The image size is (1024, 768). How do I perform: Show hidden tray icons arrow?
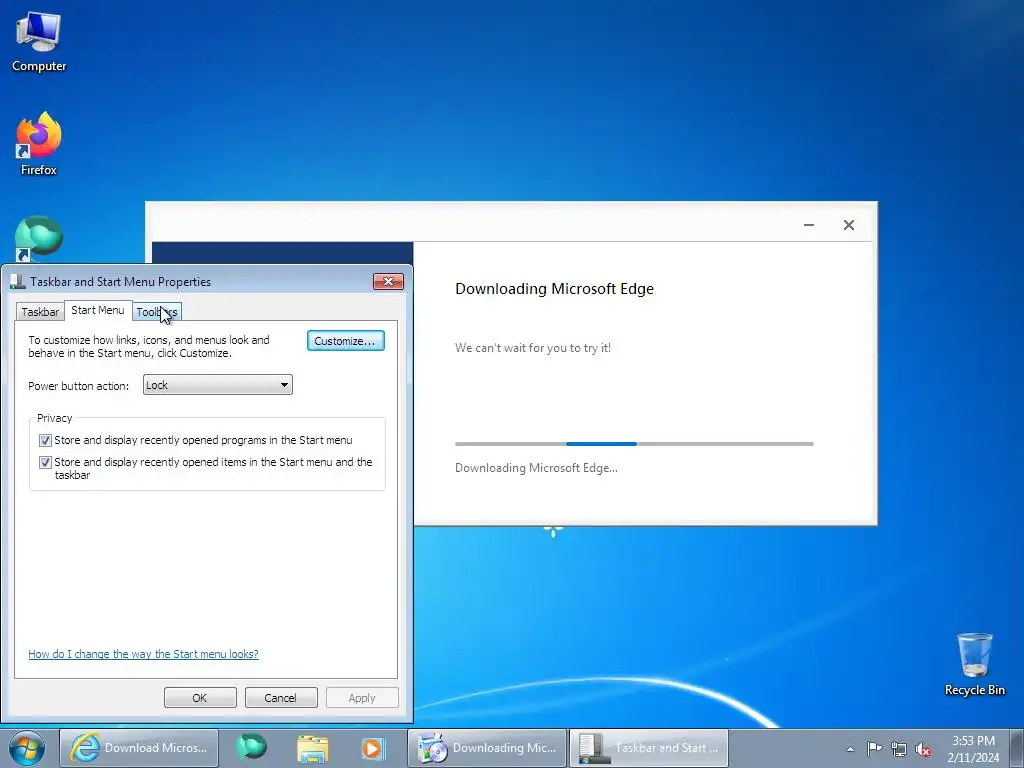850,749
